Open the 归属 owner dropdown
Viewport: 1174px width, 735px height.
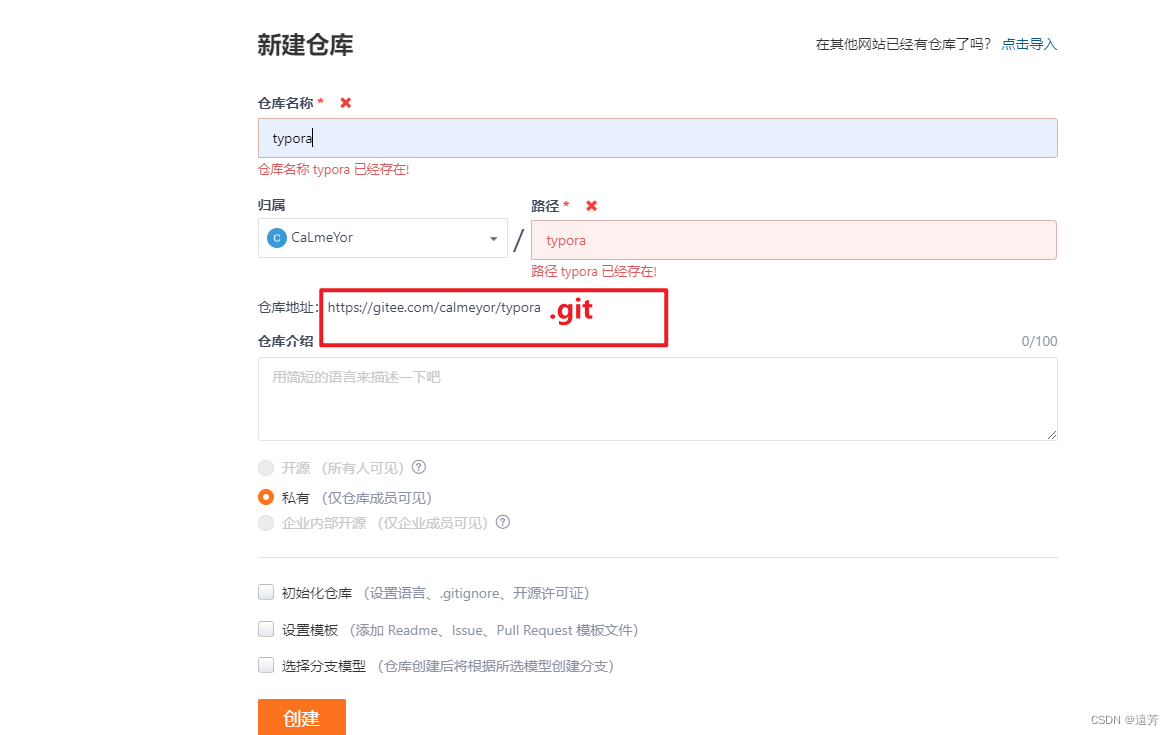tap(383, 237)
